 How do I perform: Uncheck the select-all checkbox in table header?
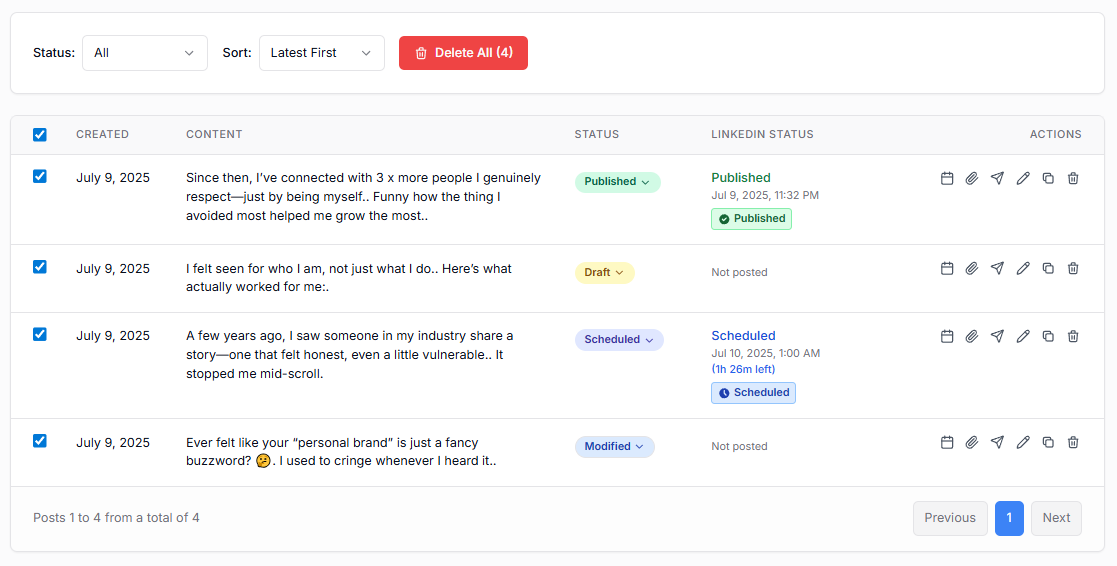(40, 135)
